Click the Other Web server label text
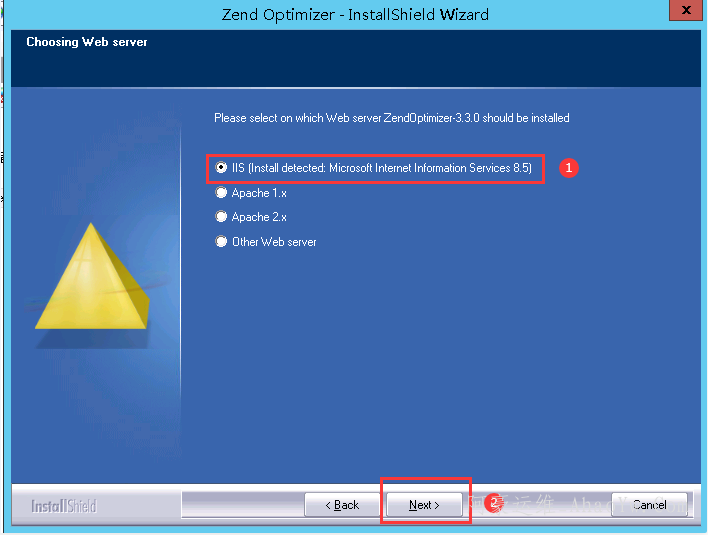 274,242
